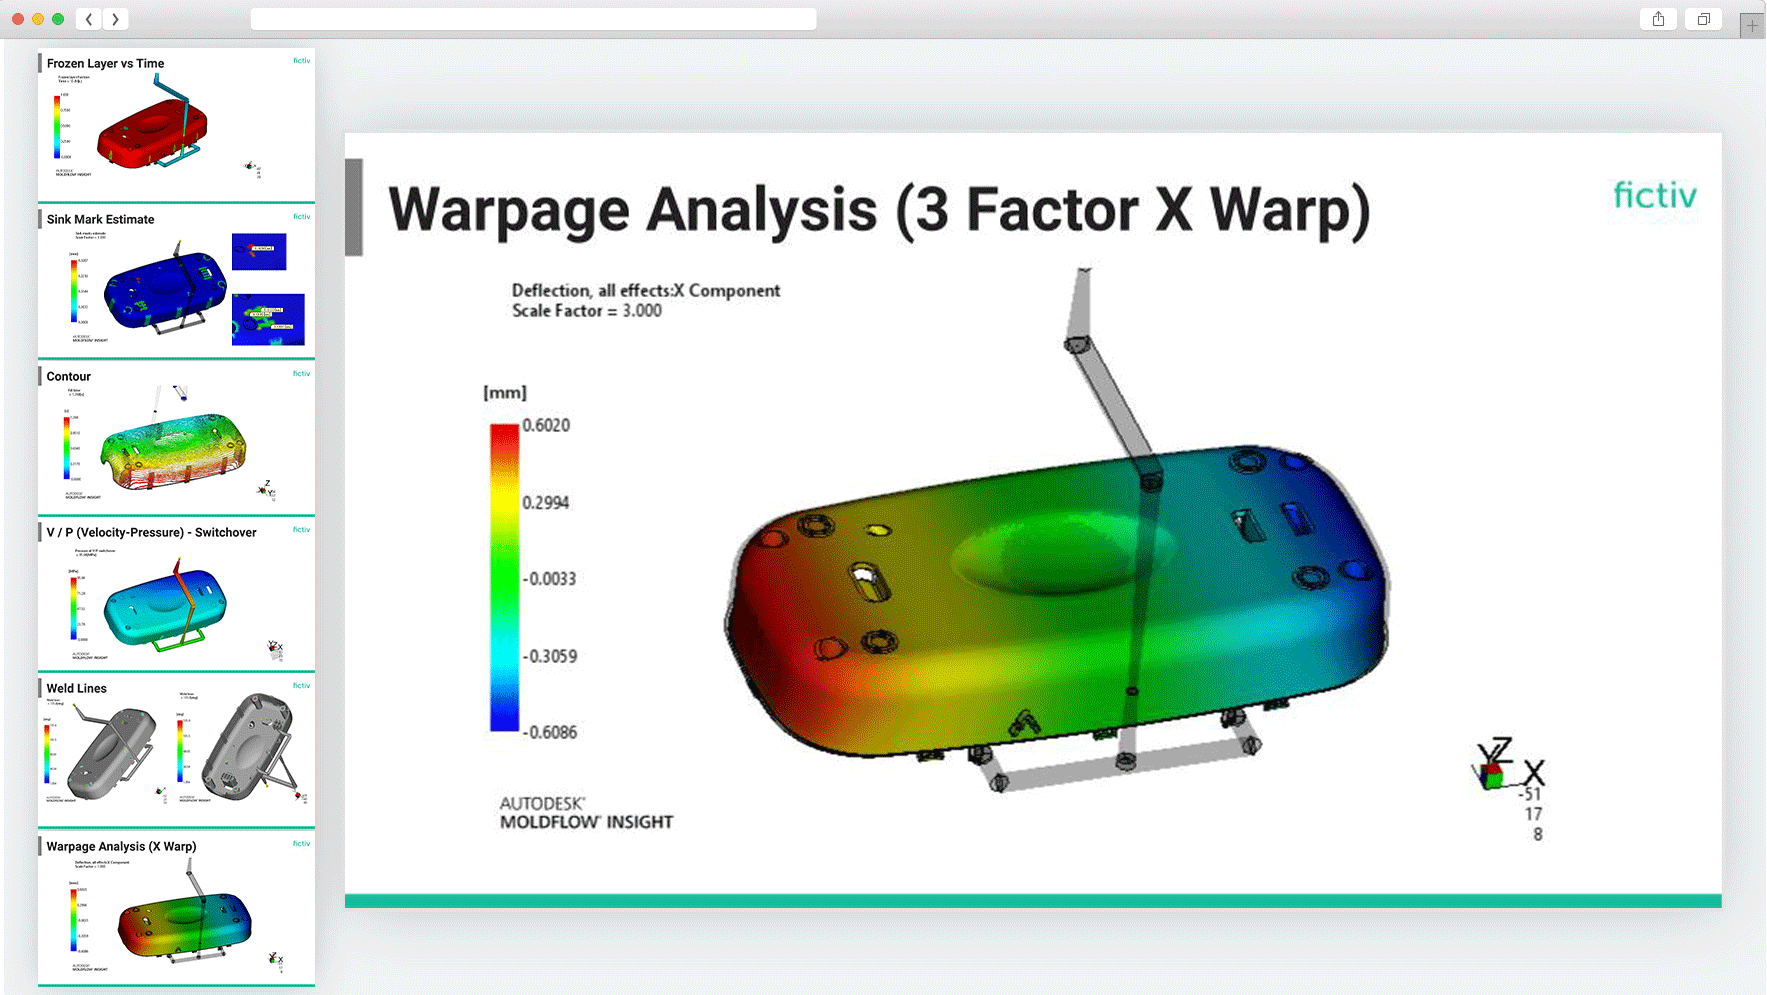
Task: Click the red close traffic light
Action: 17,17
